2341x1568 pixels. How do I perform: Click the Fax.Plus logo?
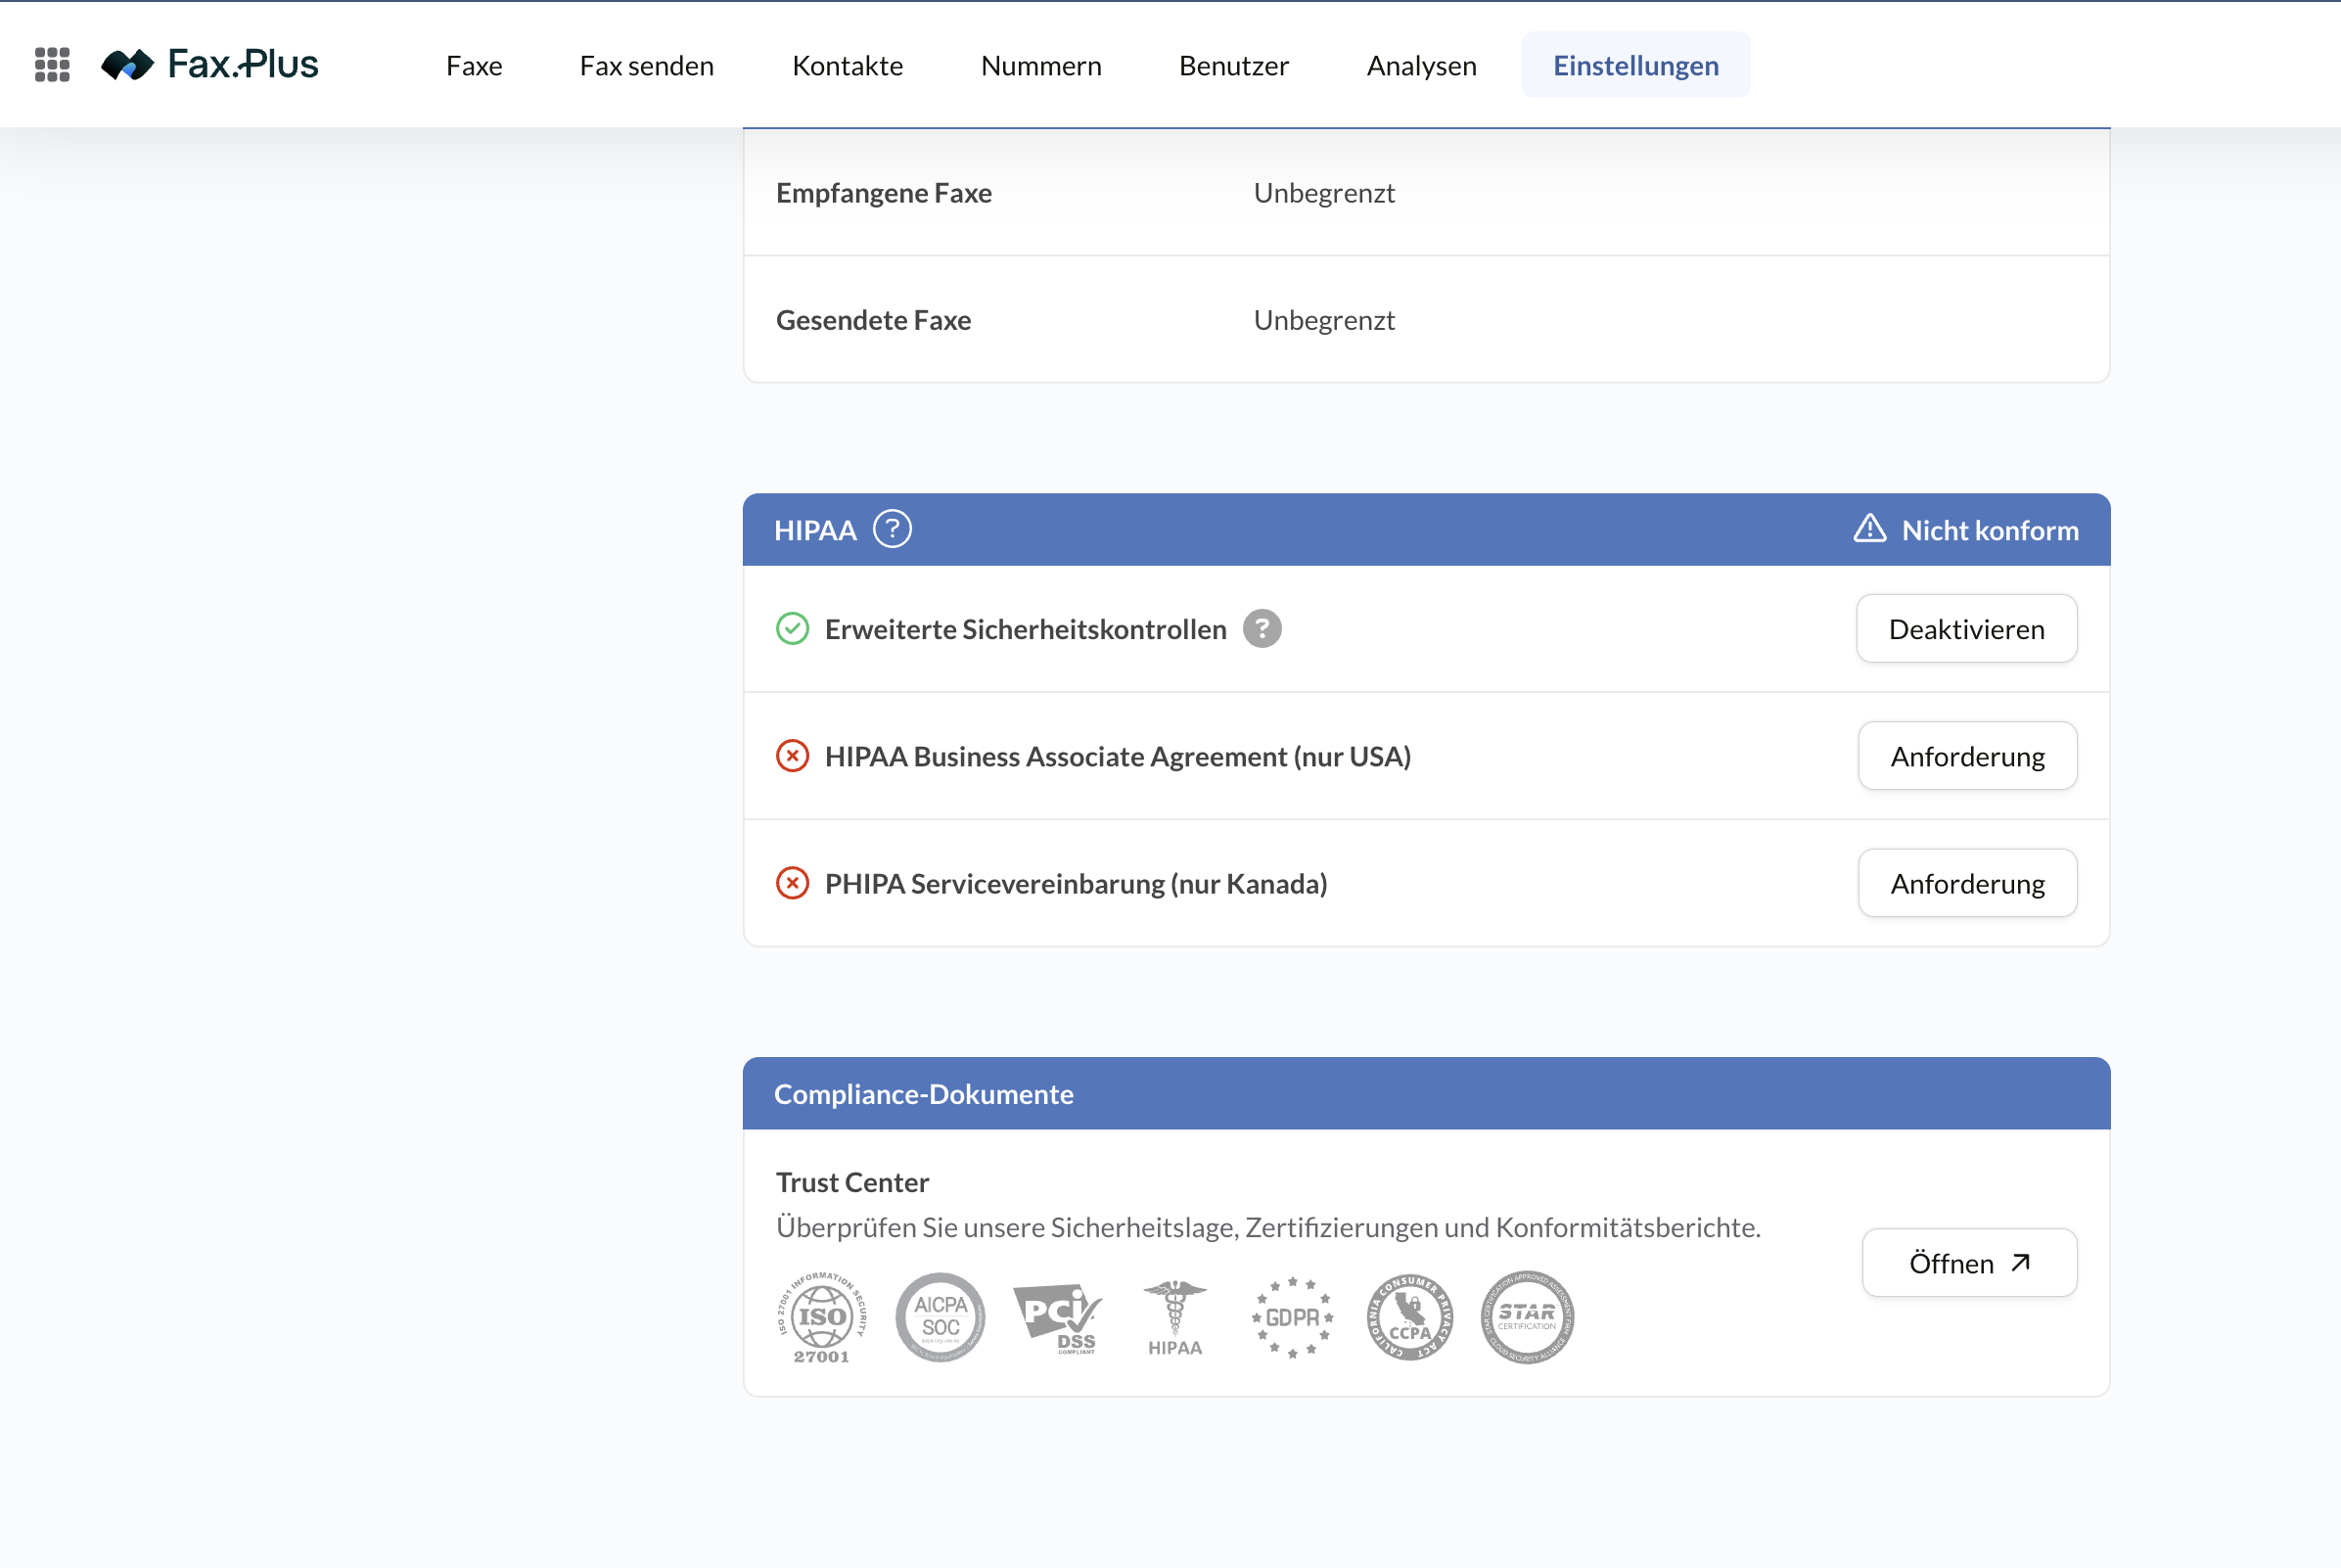210,65
